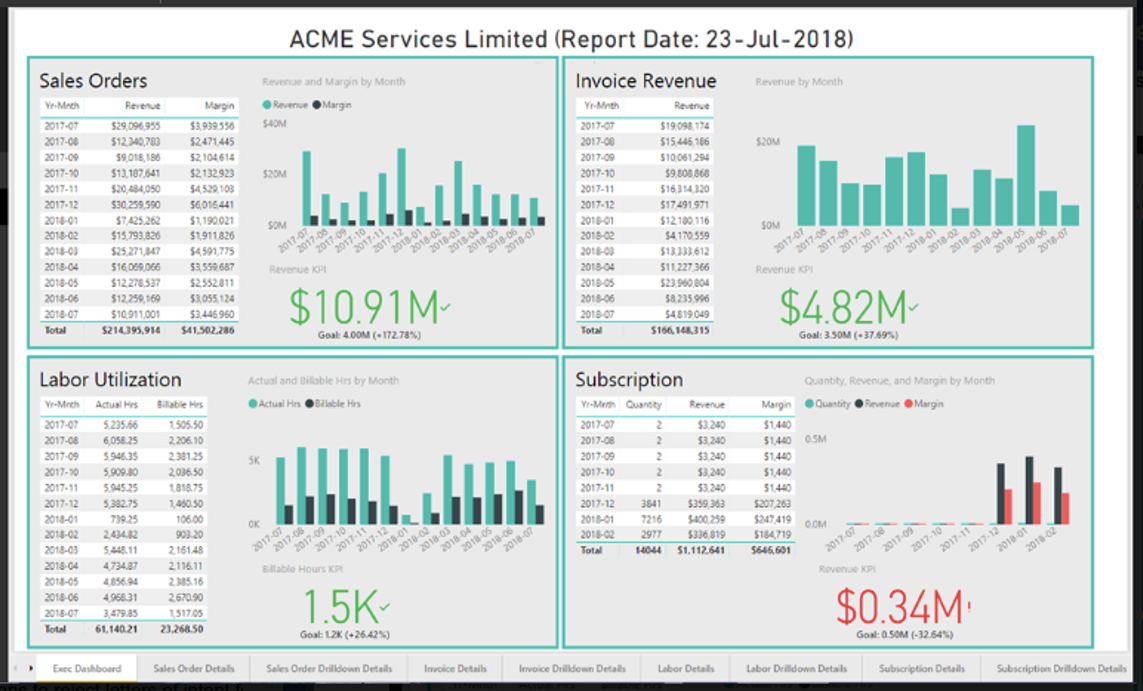Select the short 2018-01 bar in the Labor Utilization chart
The image size is (1143, 691).
coord(406,520)
